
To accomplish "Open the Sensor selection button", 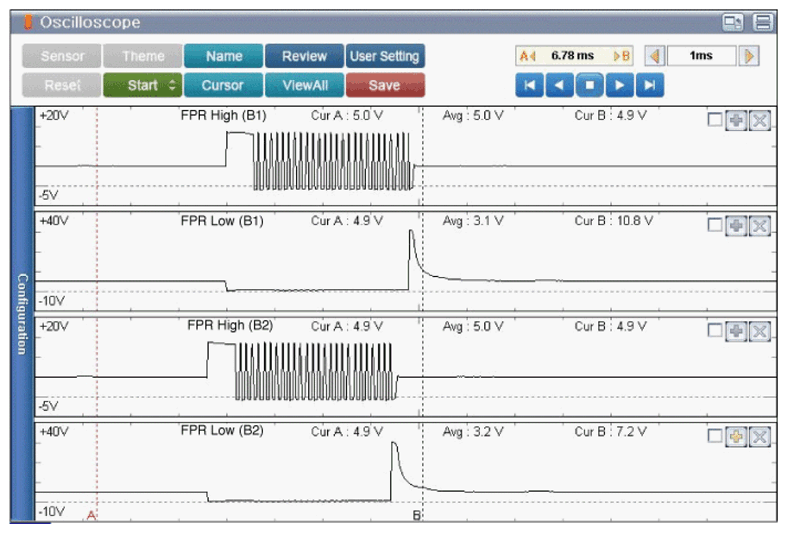I will click(62, 56).
